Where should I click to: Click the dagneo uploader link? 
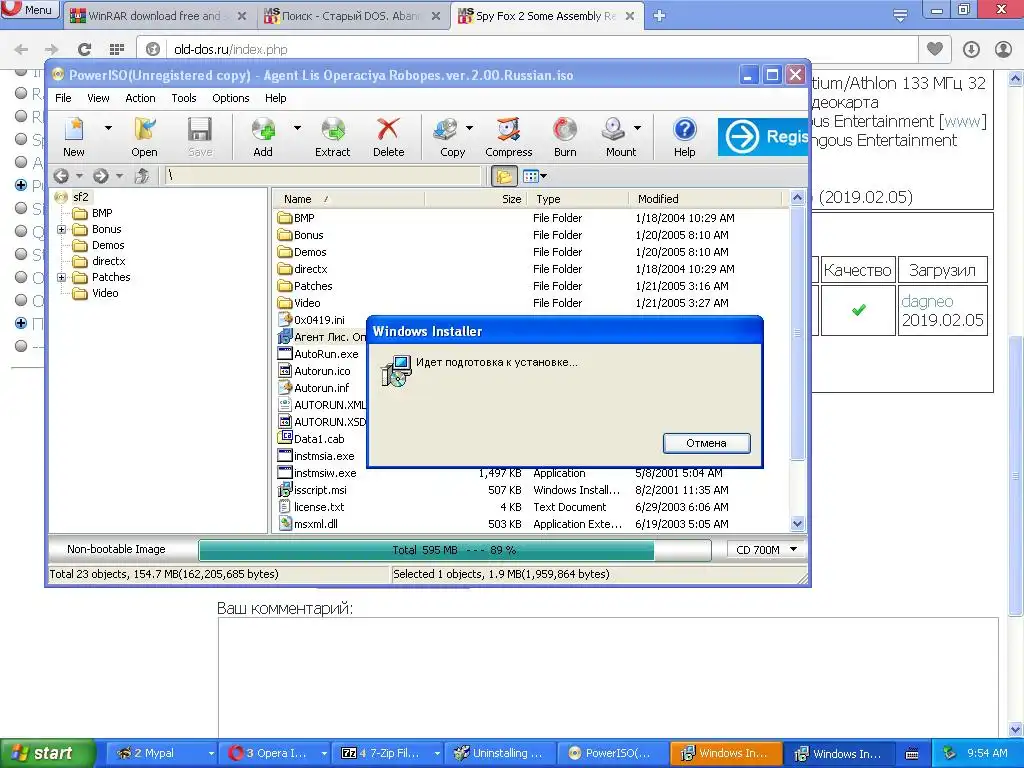(x=927, y=301)
